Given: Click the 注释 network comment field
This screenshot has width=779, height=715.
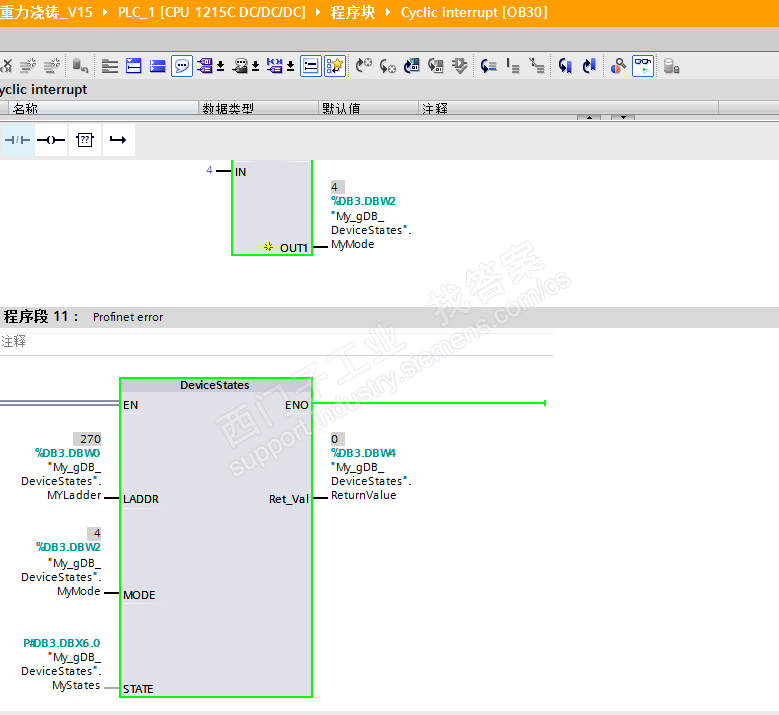Looking at the screenshot, I should (x=276, y=341).
